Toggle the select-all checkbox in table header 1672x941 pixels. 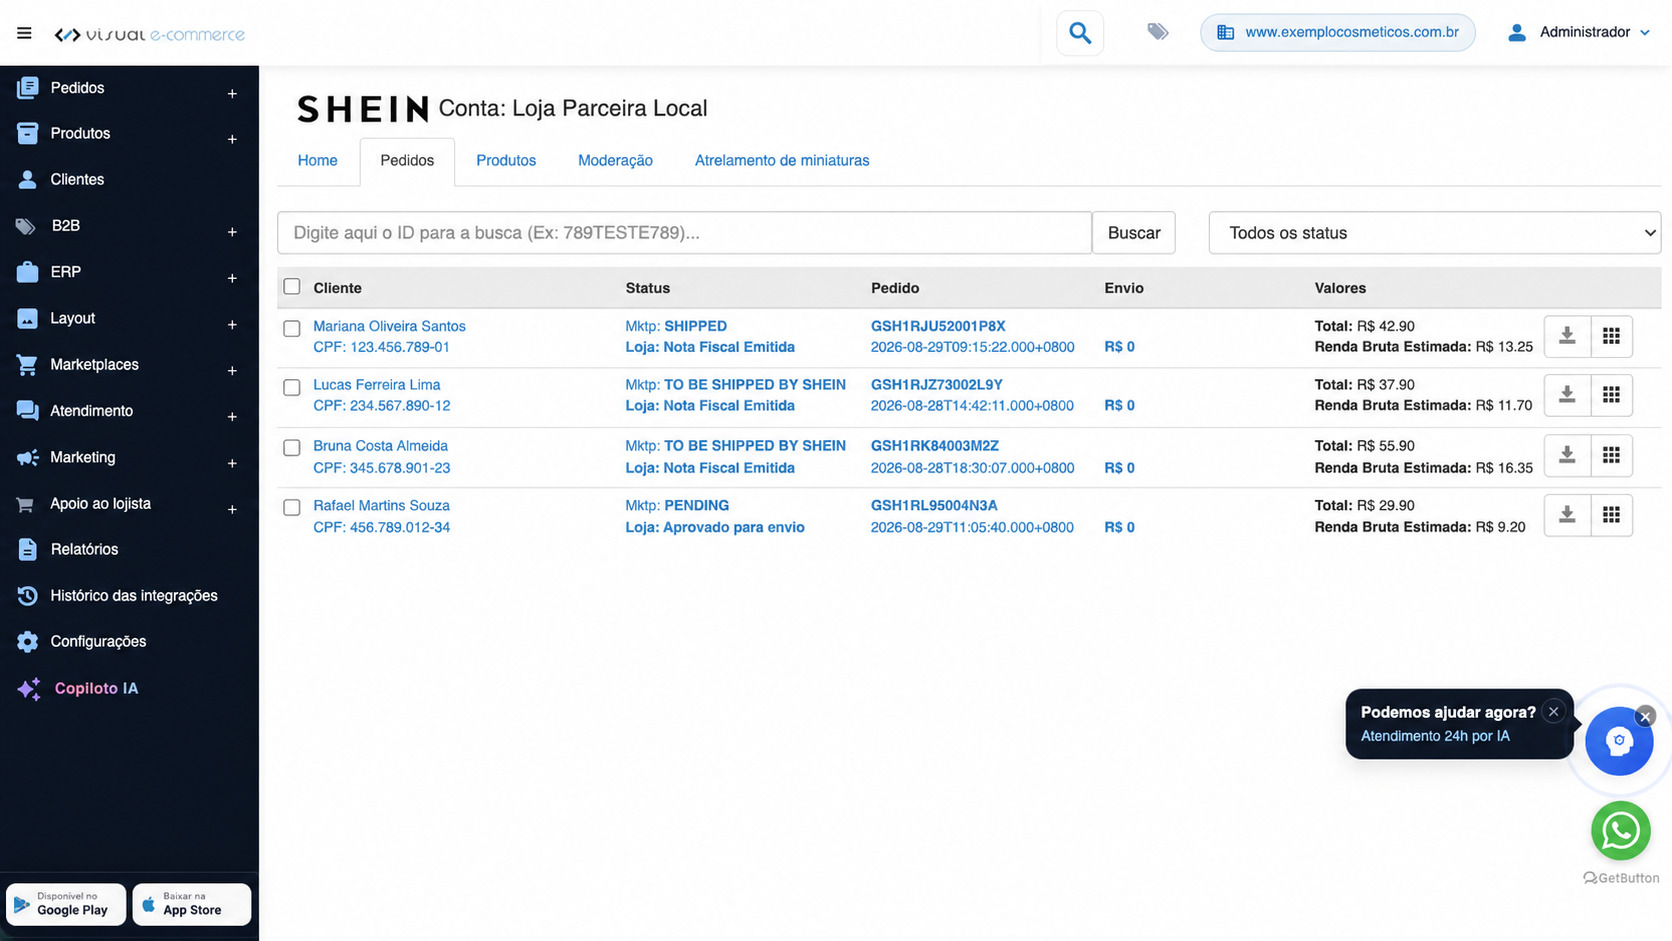(x=292, y=287)
